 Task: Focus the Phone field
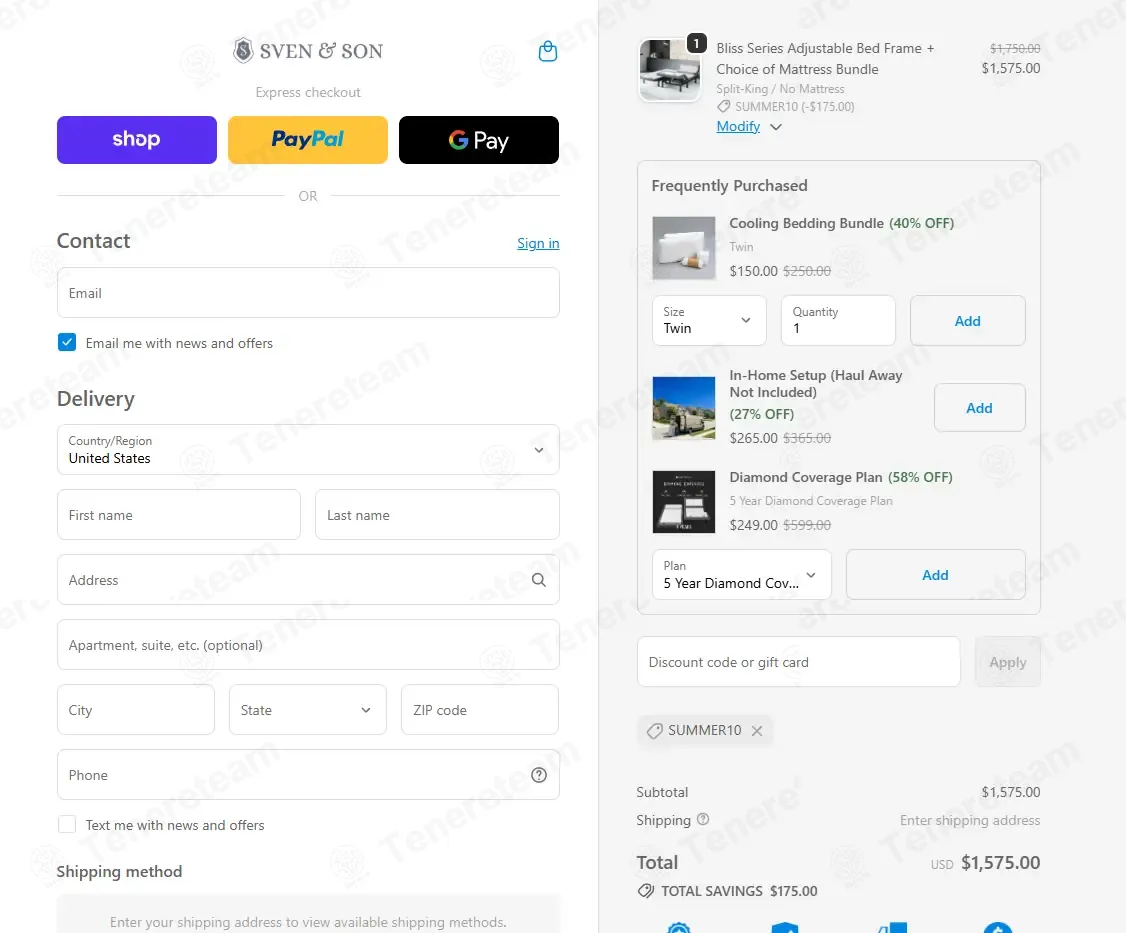point(308,774)
